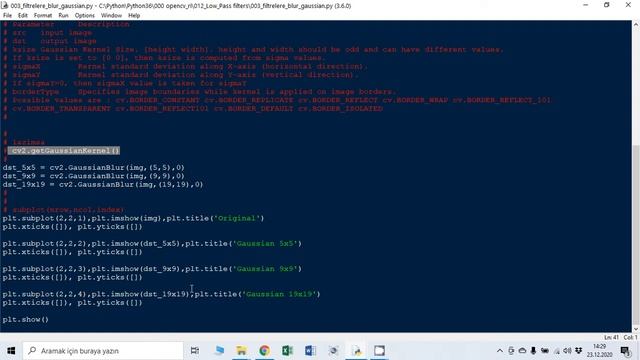Screen dimensions: 640x360
Task: Open the Edit menu
Action: coord(22,16)
